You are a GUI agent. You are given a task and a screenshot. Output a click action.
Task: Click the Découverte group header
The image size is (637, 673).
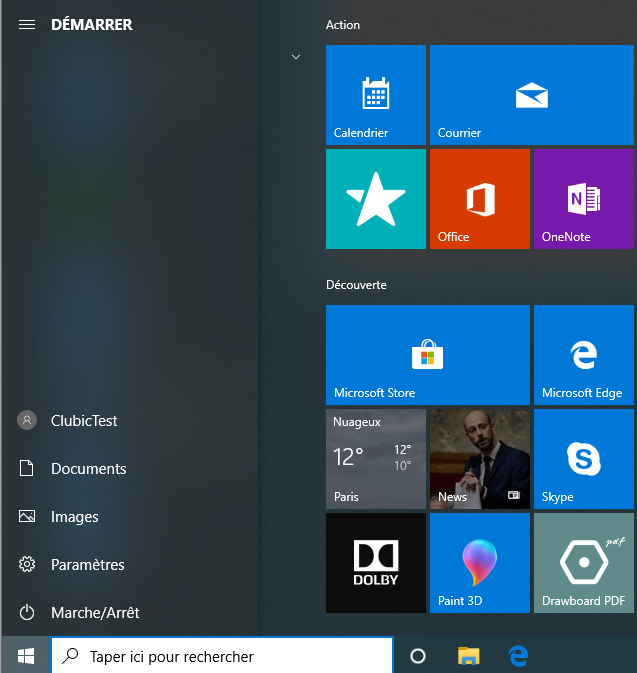click(356, 285)
